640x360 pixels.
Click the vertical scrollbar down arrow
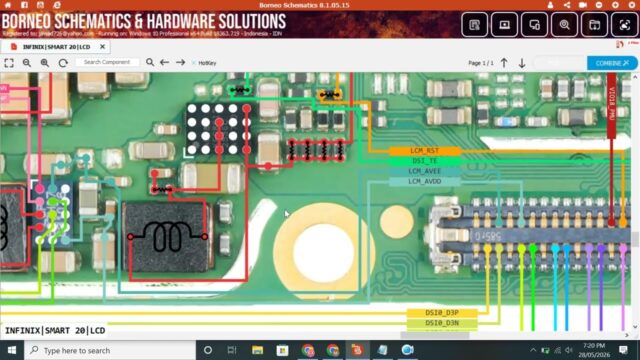click(635, 327)
